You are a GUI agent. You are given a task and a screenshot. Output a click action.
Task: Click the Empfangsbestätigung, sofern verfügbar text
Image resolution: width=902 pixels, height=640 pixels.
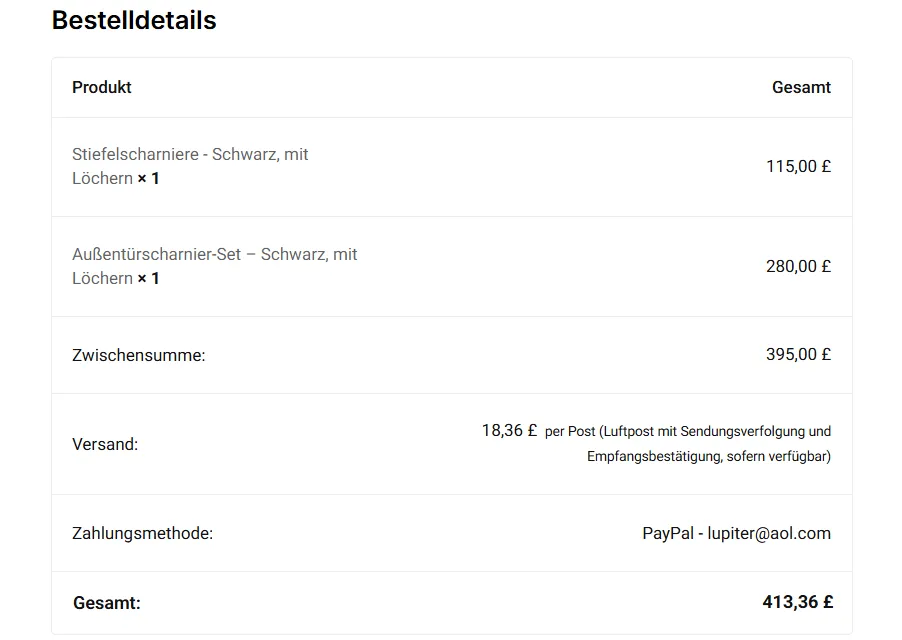click(x=709, y=457)
